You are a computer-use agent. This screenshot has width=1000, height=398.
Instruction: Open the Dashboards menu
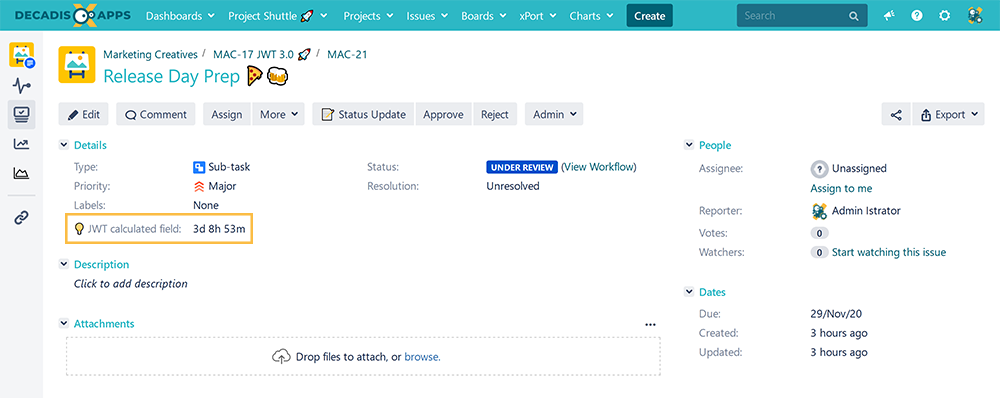click(179, 16)
